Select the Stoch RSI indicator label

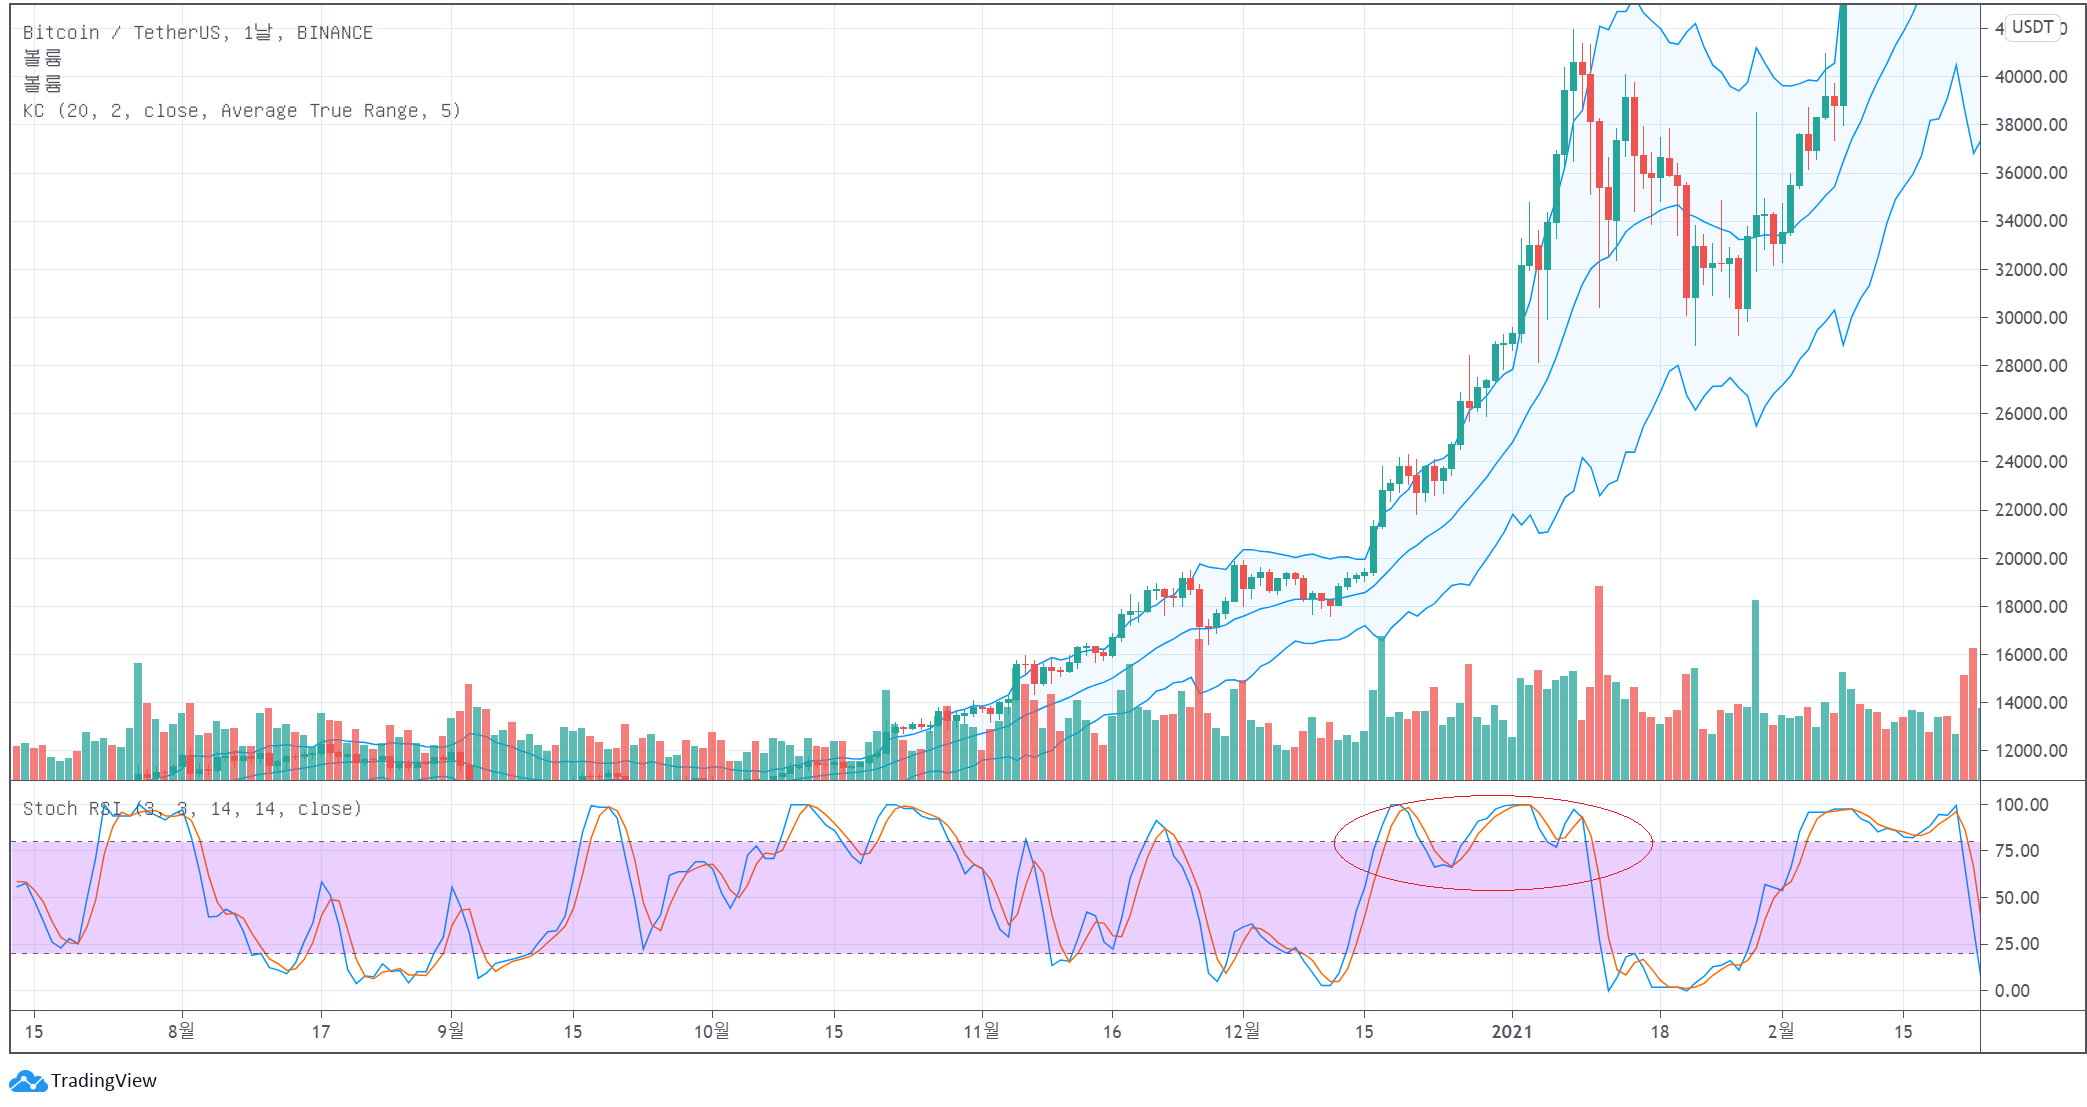coord(192,809)
